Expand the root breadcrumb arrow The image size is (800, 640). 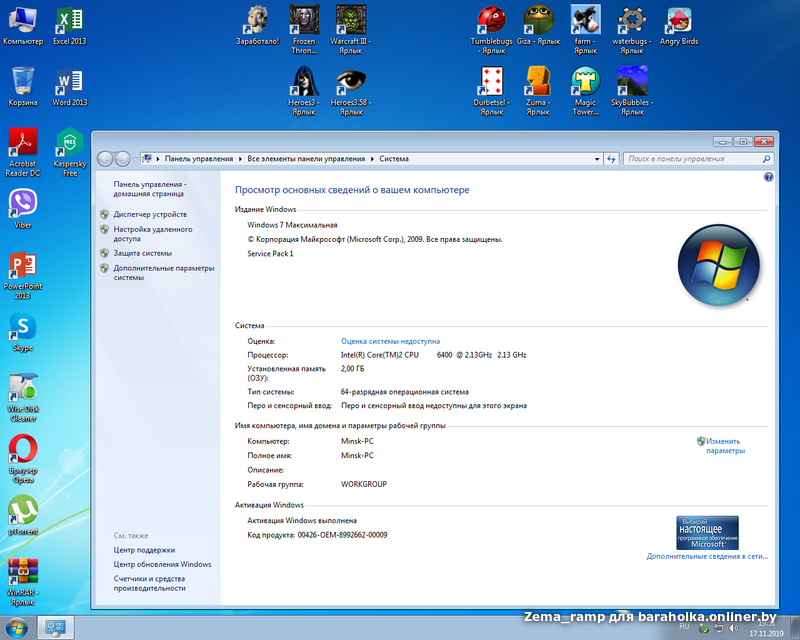coord(158,159)
